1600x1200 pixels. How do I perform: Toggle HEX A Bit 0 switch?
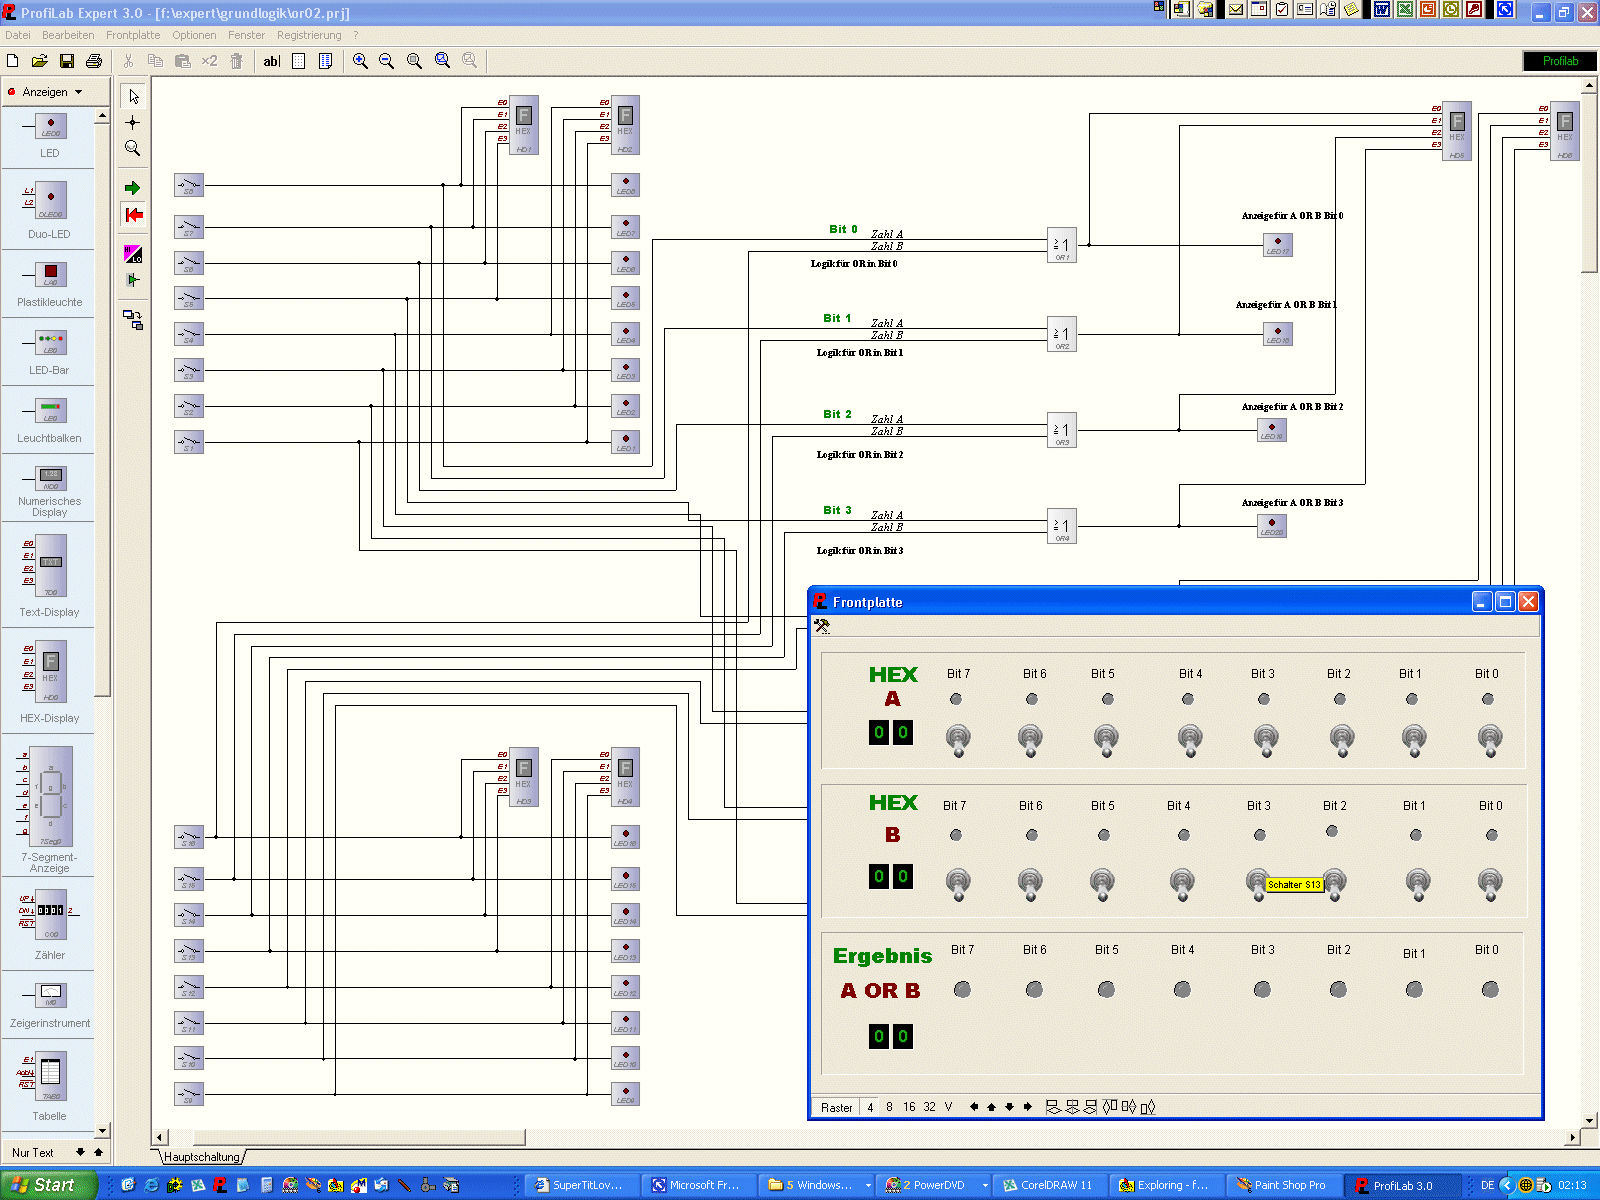click(1490, 741)
